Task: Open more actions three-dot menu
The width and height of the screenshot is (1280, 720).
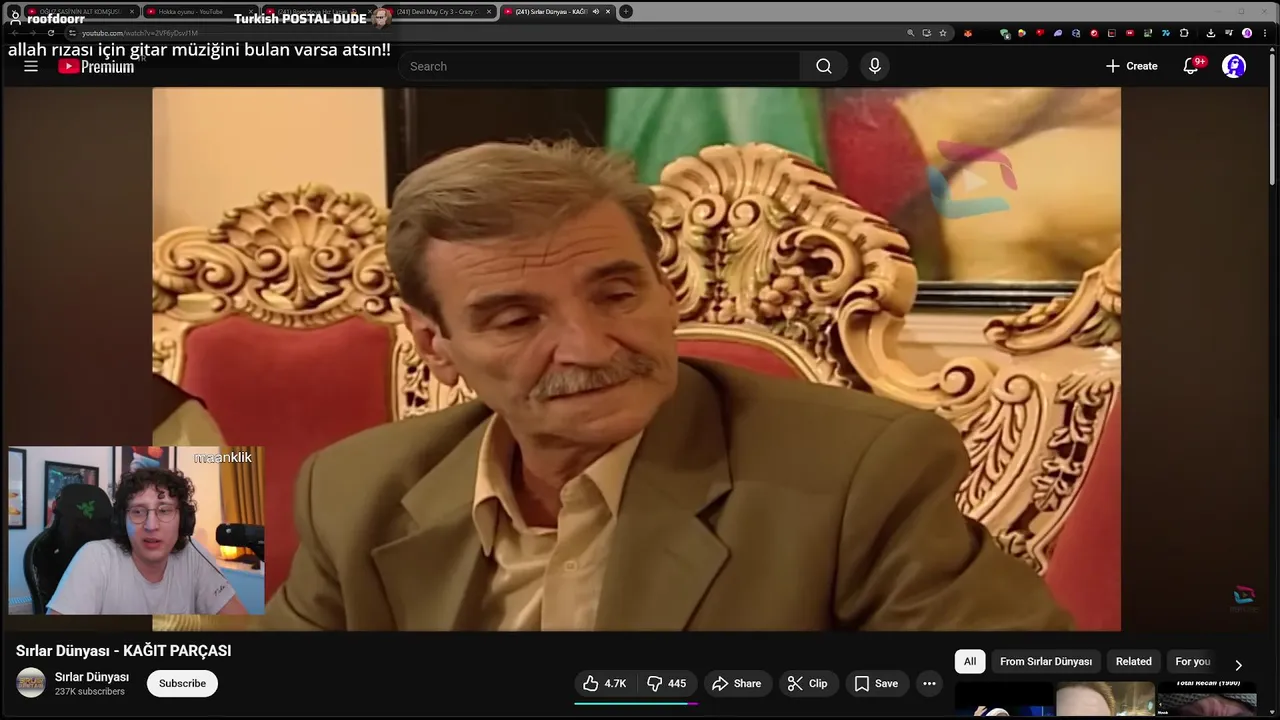Action: point(929,683)
